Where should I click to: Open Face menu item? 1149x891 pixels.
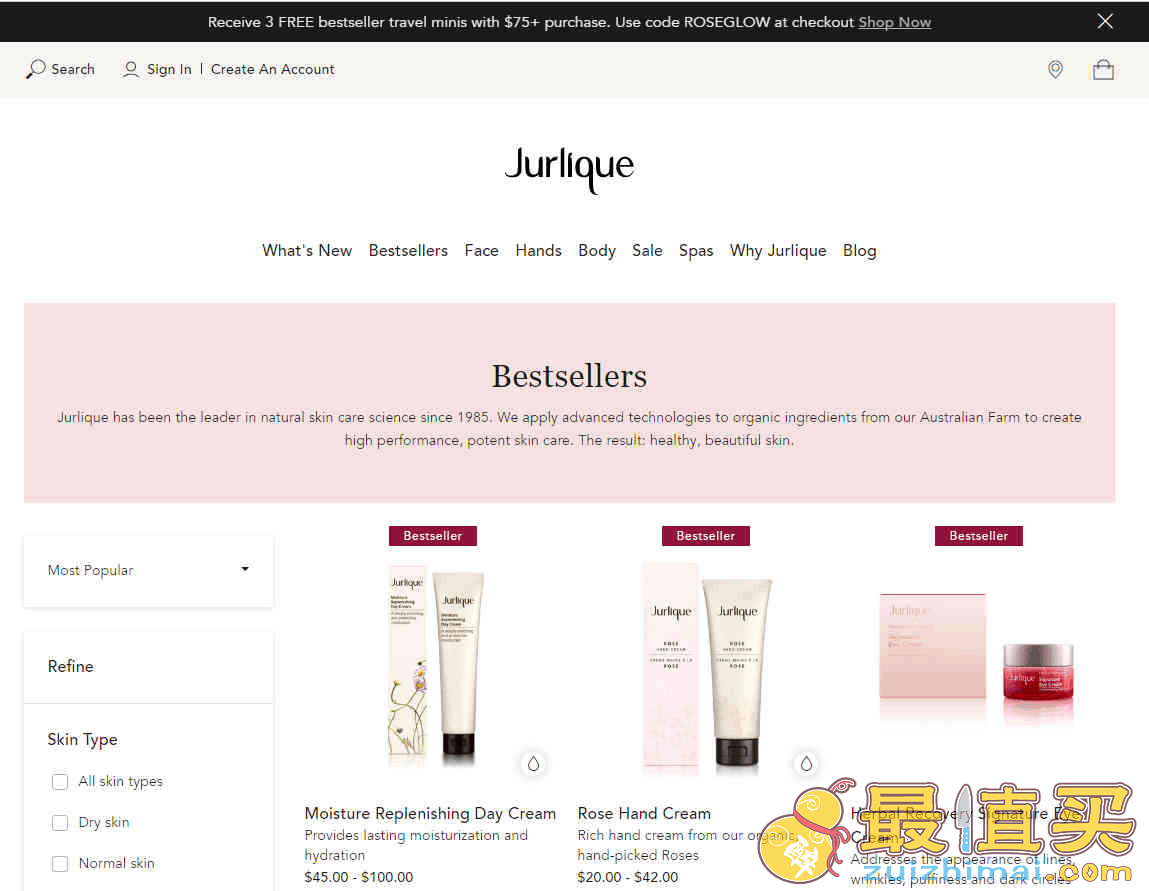coord(481,251)
